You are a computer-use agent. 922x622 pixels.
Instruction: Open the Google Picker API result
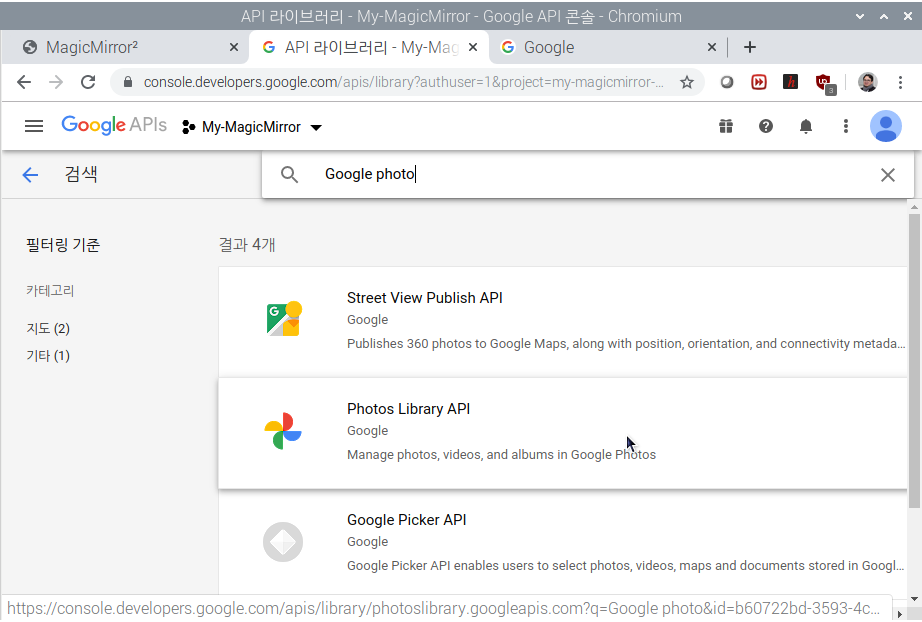coord(563,544)
